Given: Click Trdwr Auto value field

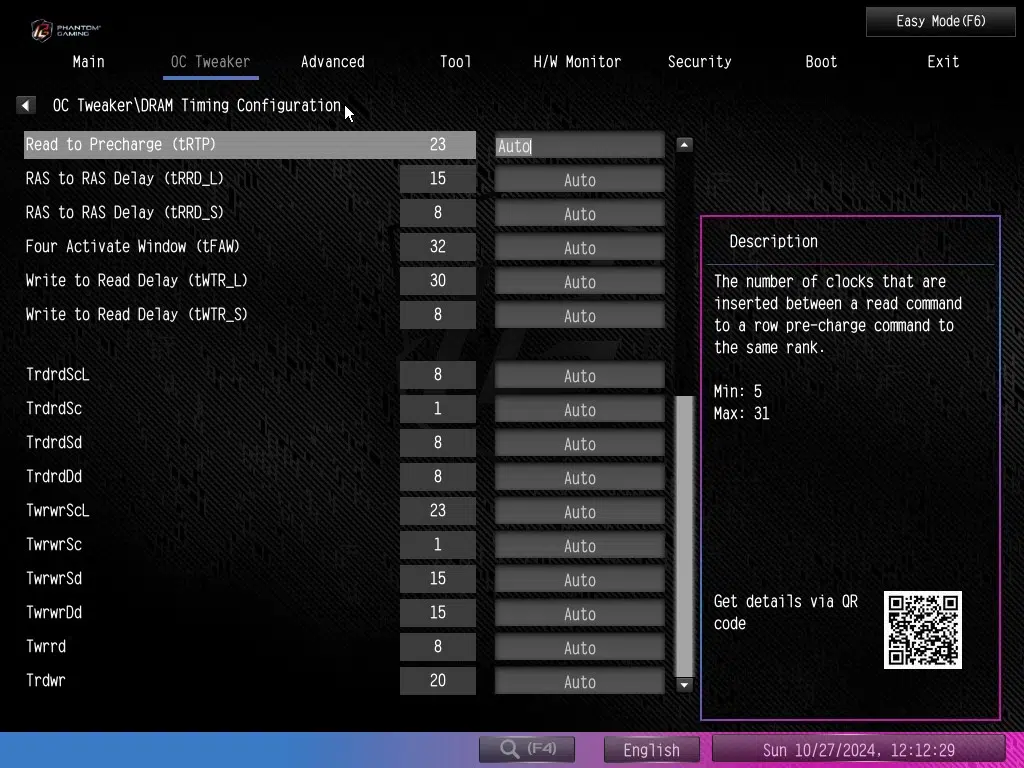Looking at the screenshot, I should coord(579,681).
